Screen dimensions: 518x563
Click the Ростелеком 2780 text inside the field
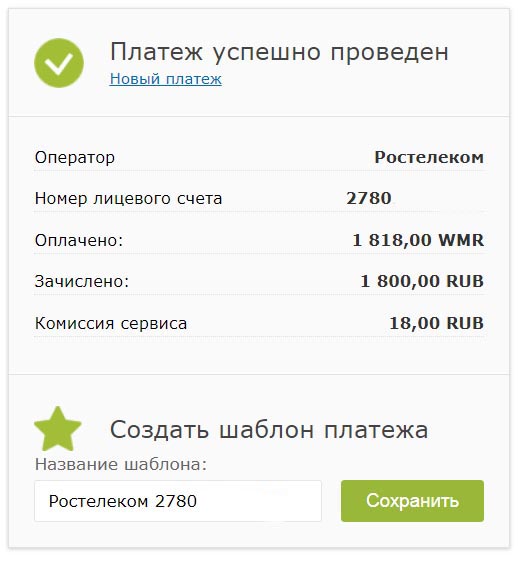click(x=123, y=501)
